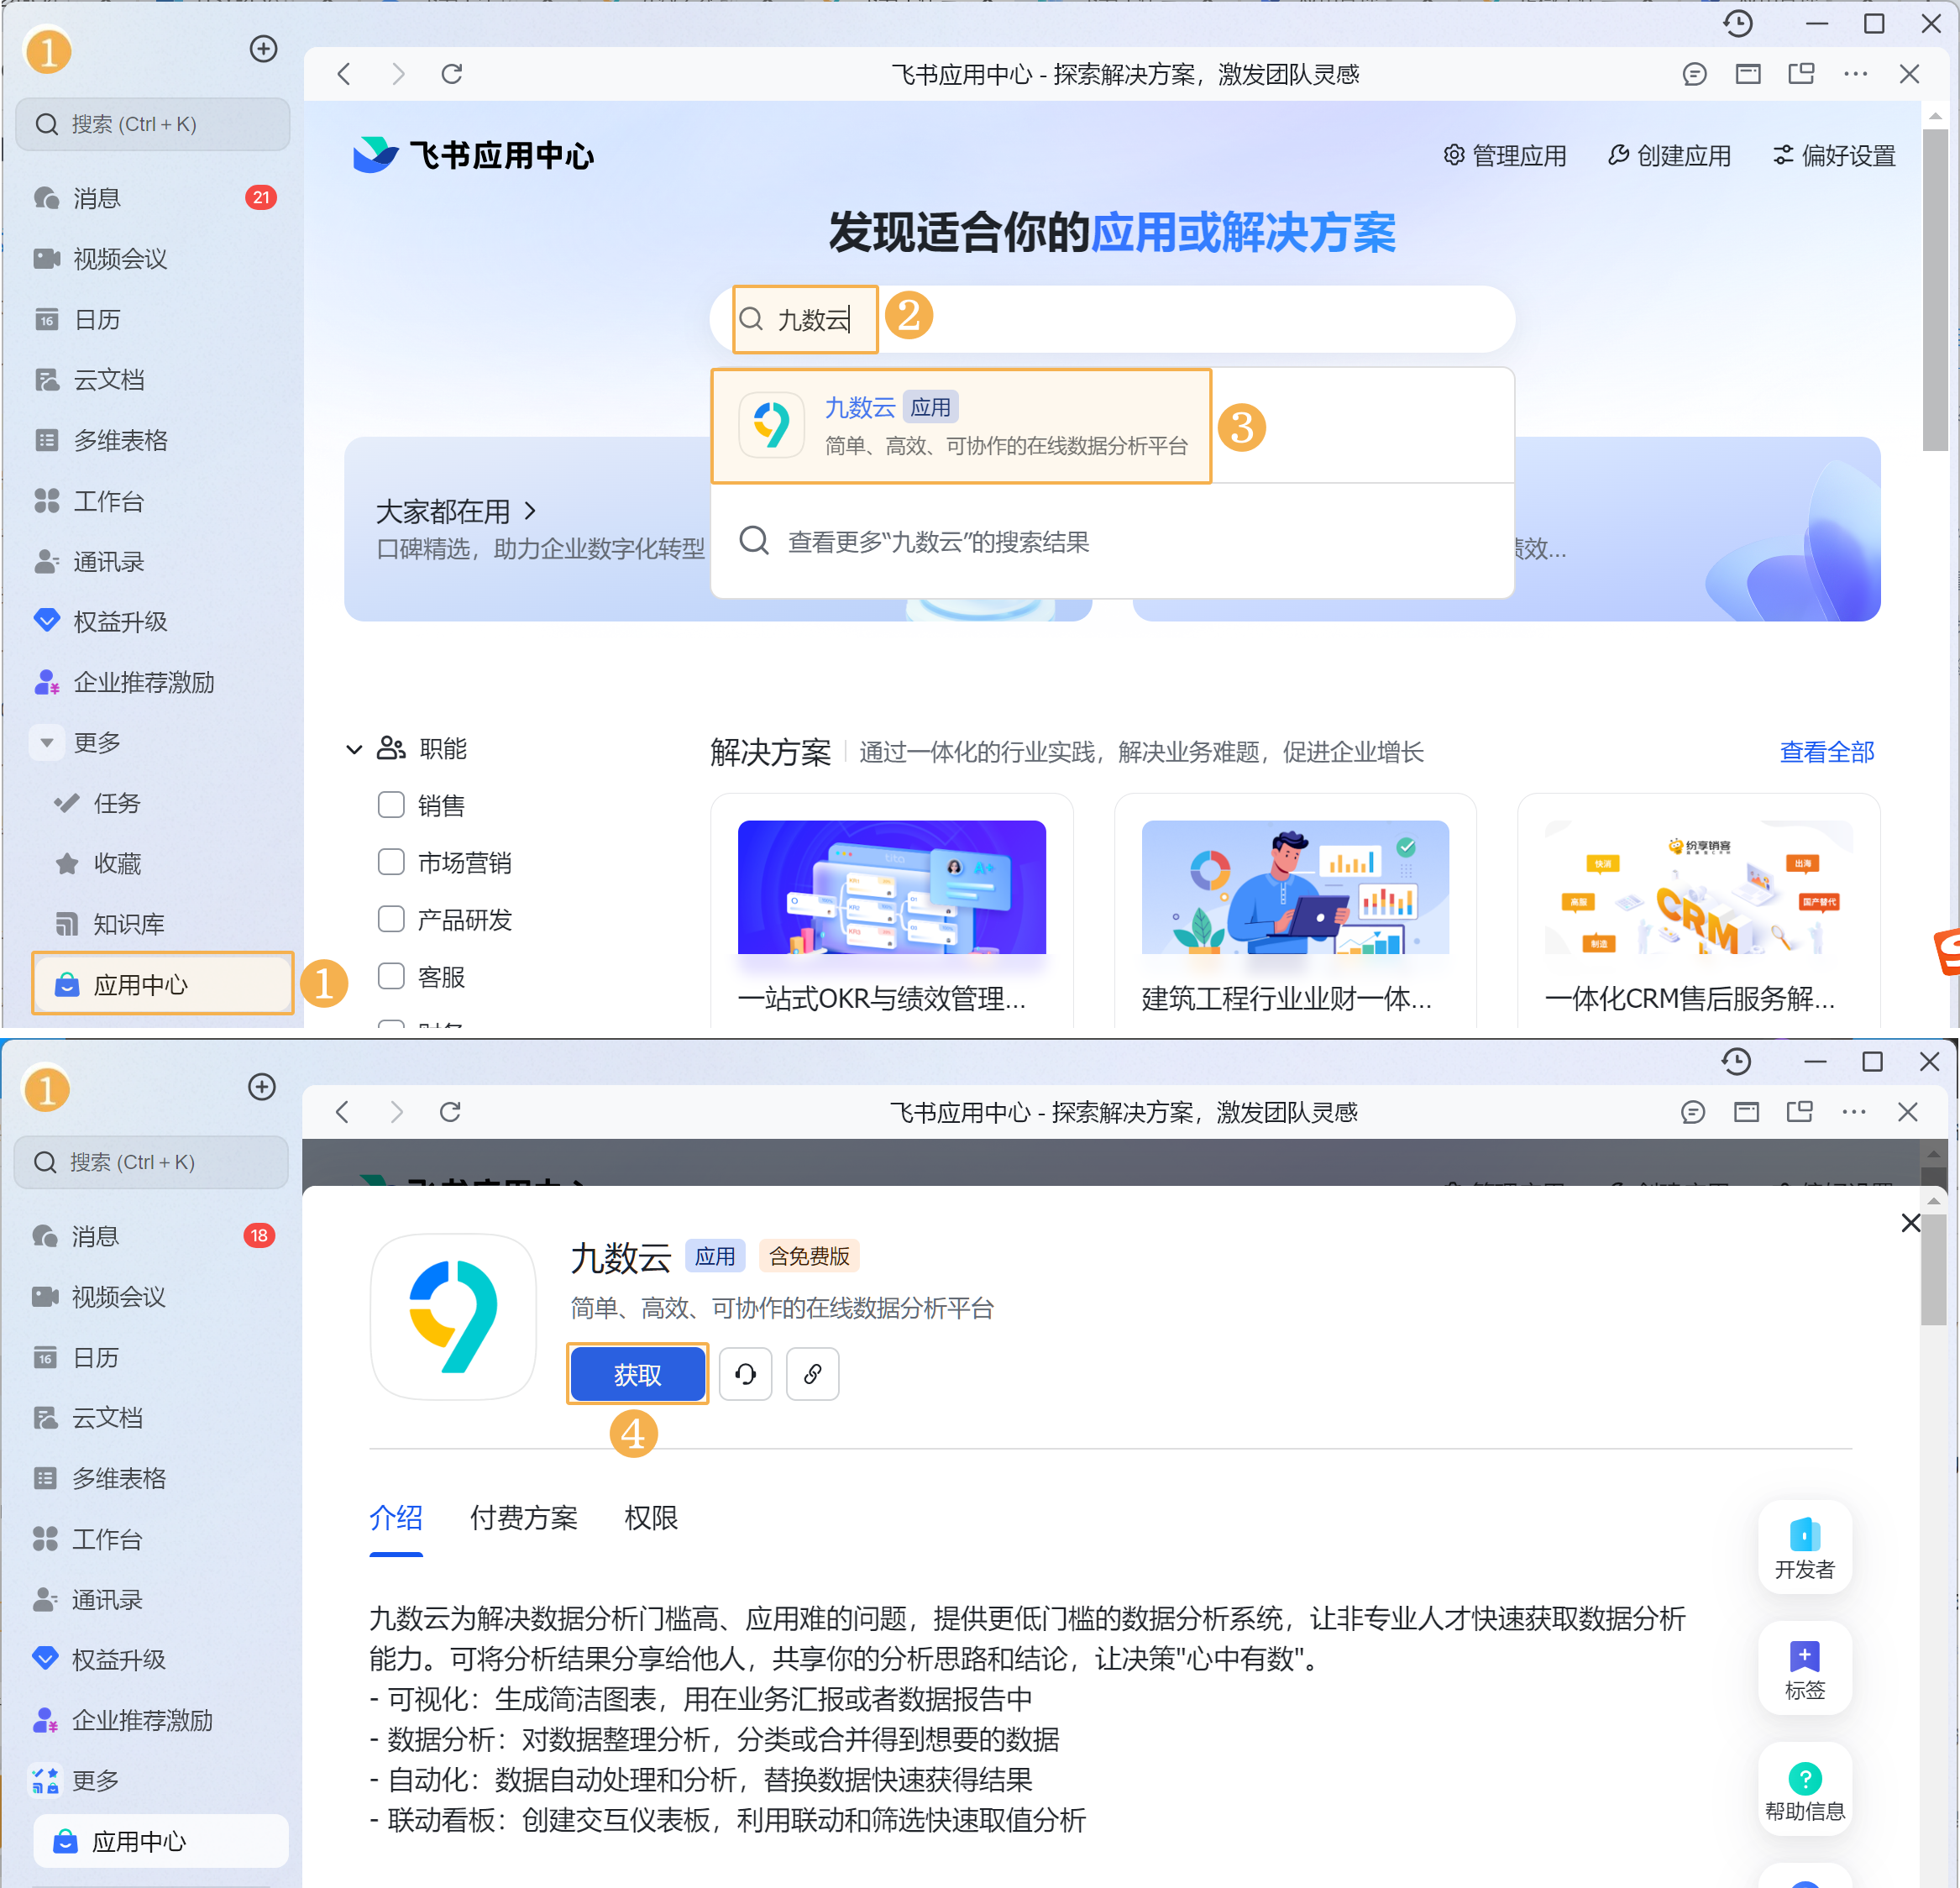Open 一体化CRM售后服务解 solution card

point(1698,911)
